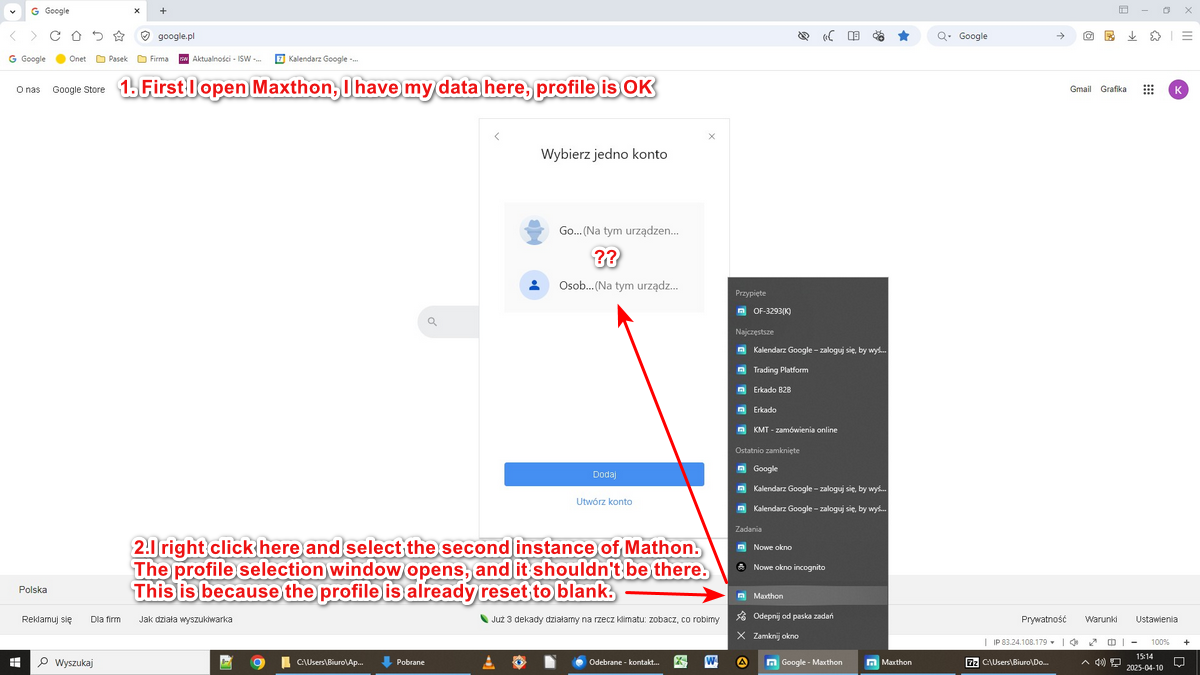1200x675 pixels.
Task: Show hidden system tray icons chevron
Action: click(x=1085, y=662)
